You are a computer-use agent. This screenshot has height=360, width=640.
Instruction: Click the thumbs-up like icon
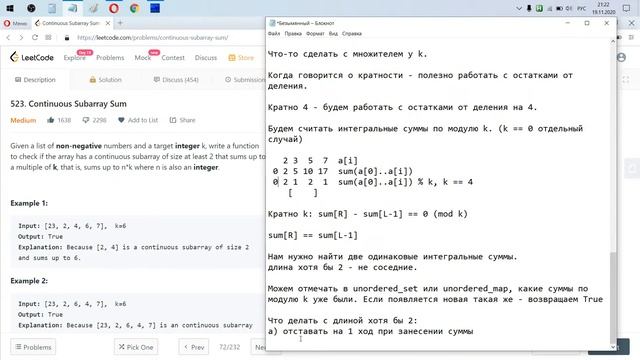[51, 120]
